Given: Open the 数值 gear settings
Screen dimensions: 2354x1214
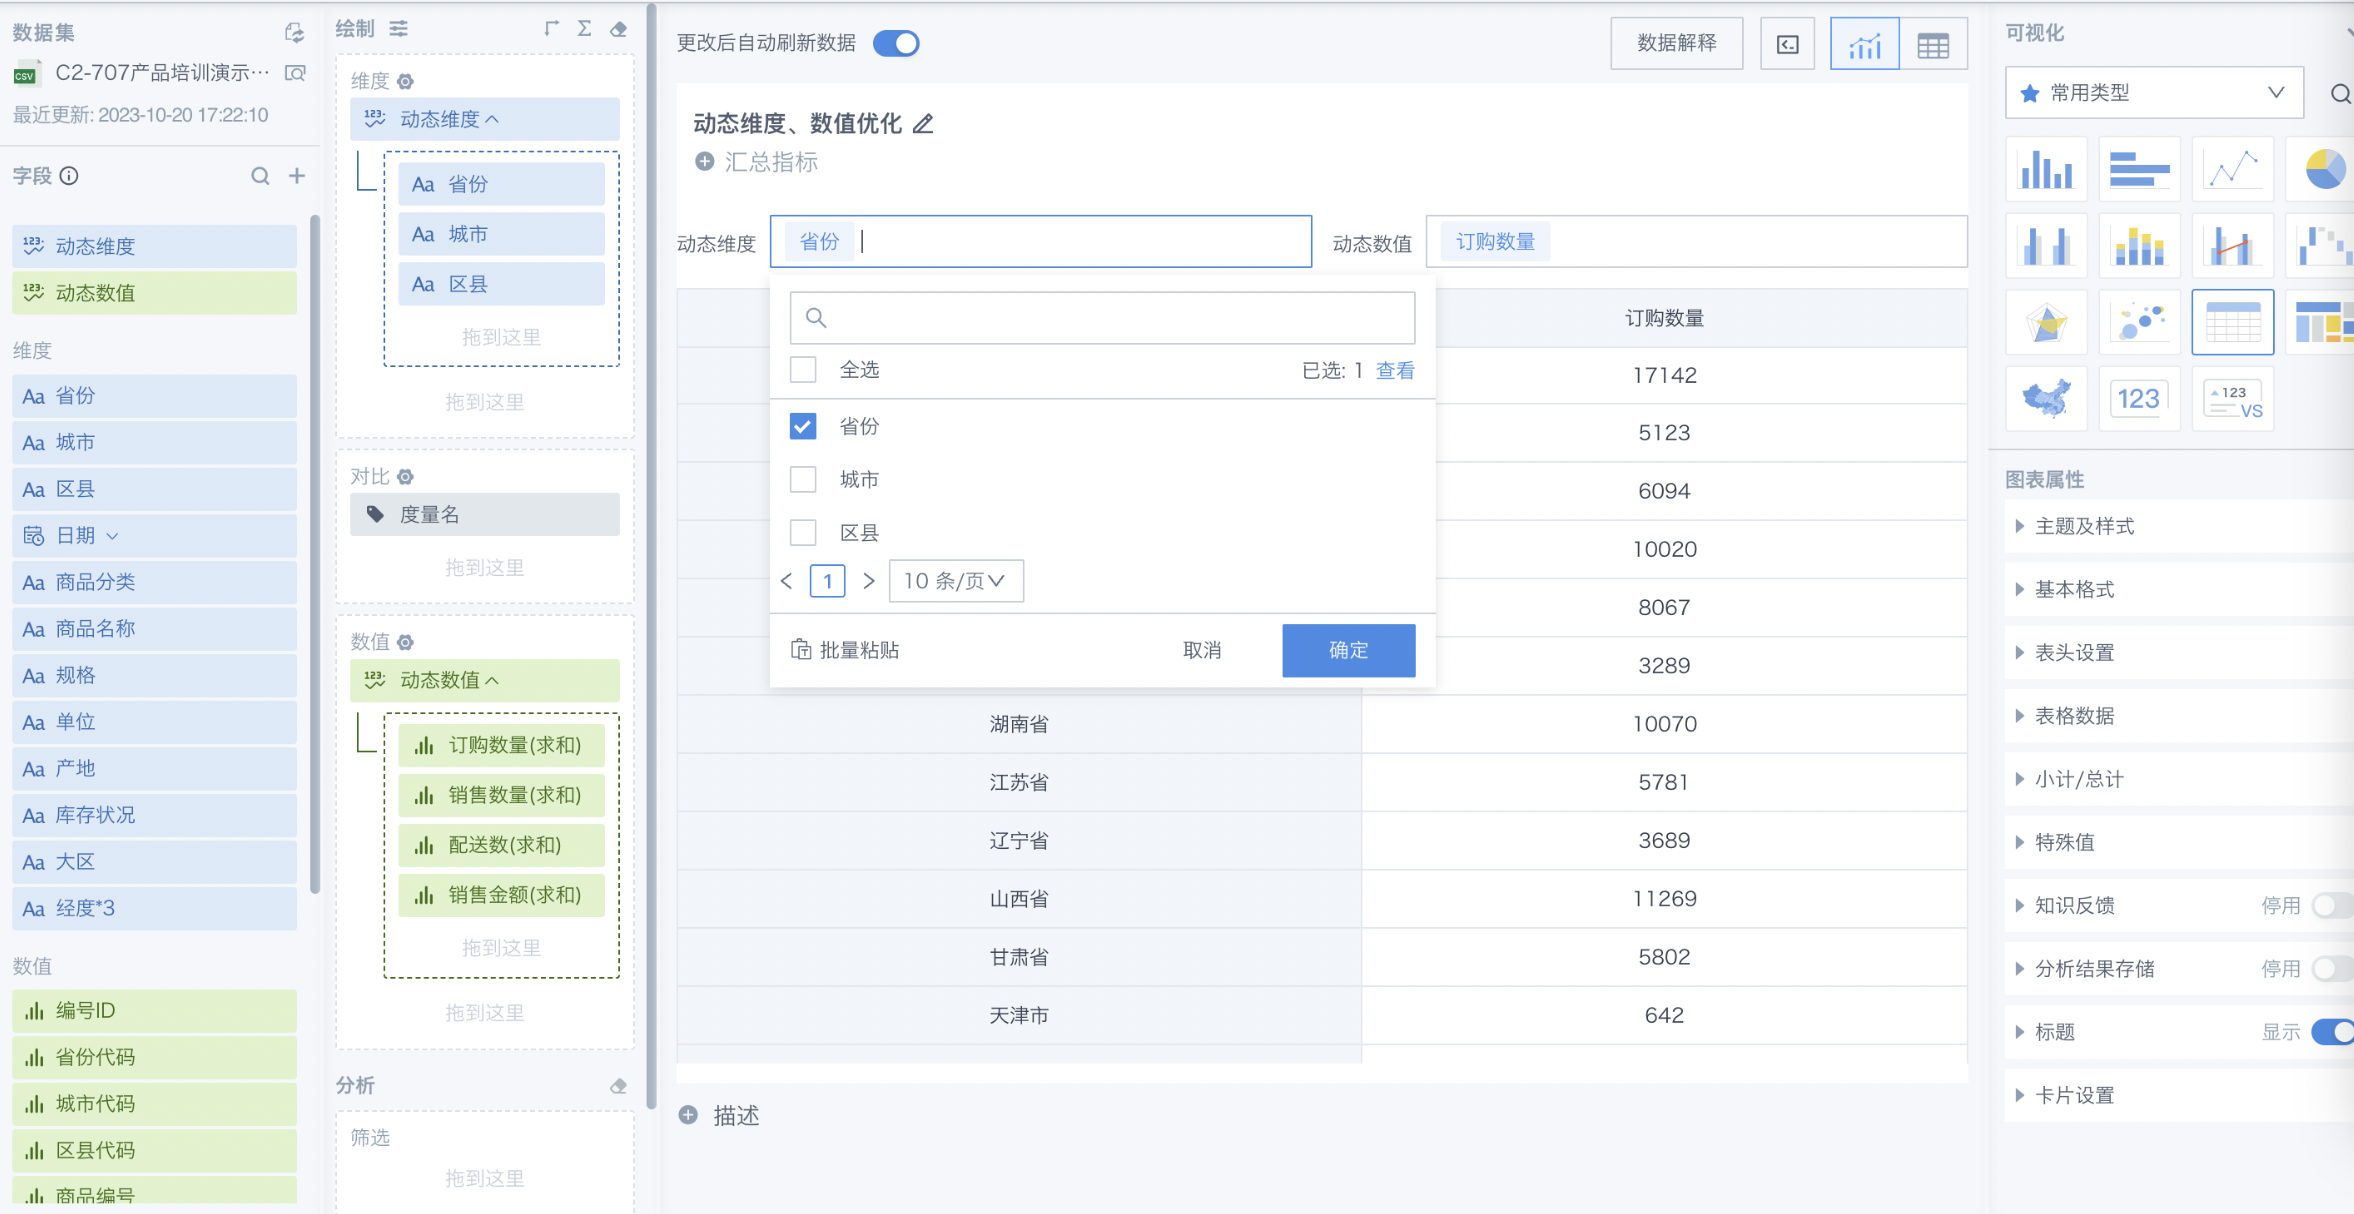Looking at the screenshot, I should click(x=406, y=642).
